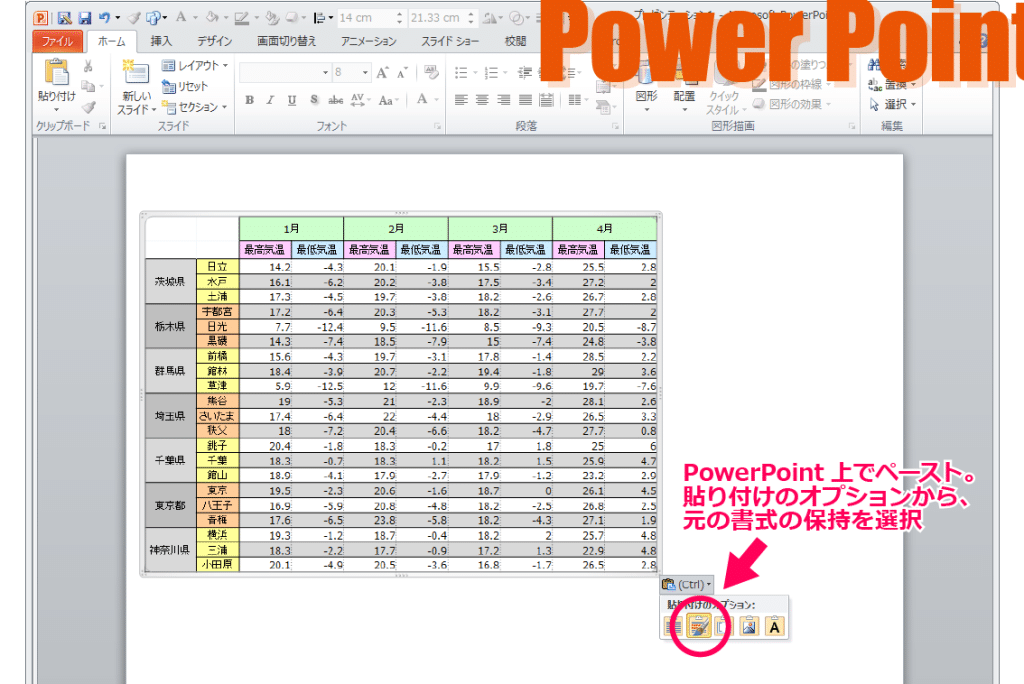Click the 図形の枠線 shape outline button
This screenshot has width=1024, height=684.
(x=792, y=84)
